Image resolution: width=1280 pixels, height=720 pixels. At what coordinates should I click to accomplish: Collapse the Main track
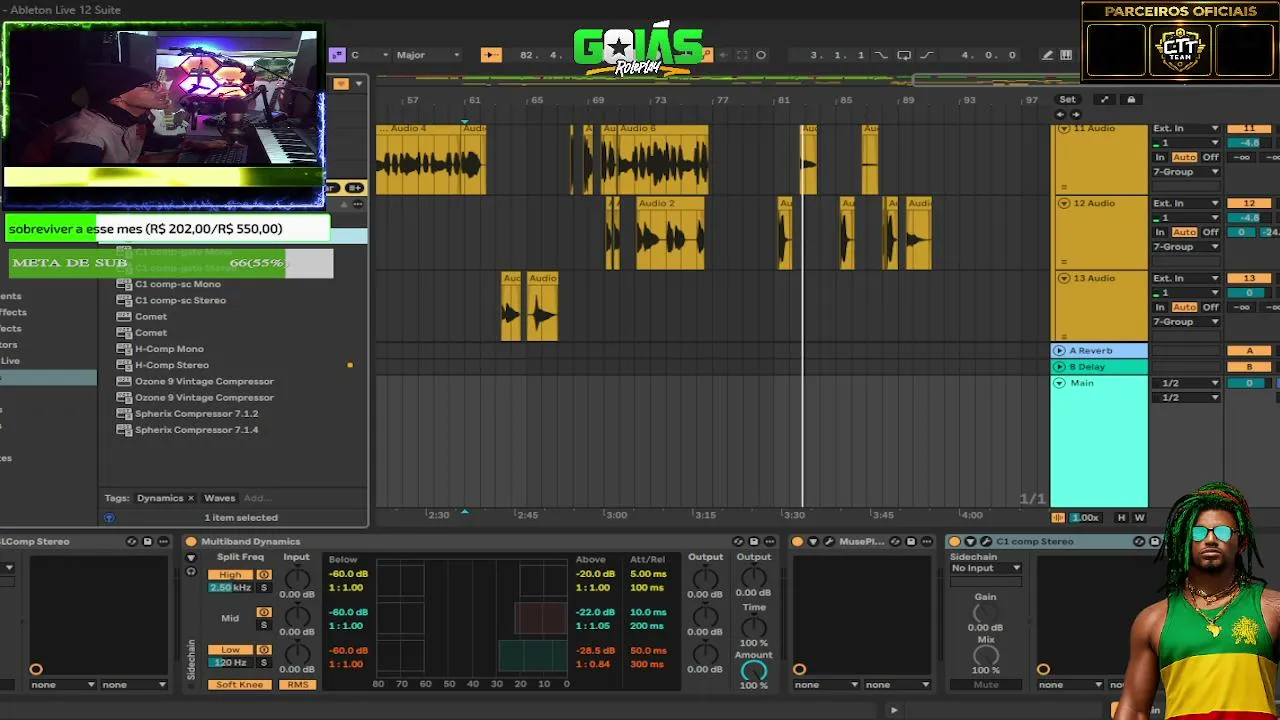click(1059, 383)
